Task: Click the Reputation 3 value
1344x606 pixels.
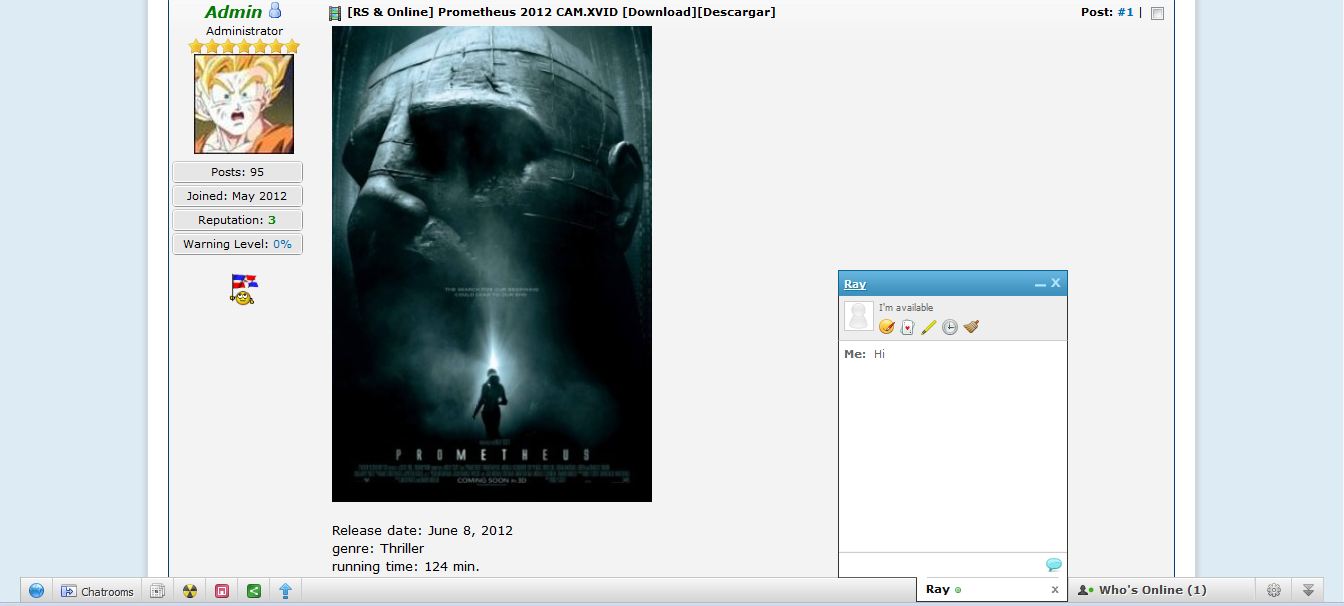Action: pos(272,220)
